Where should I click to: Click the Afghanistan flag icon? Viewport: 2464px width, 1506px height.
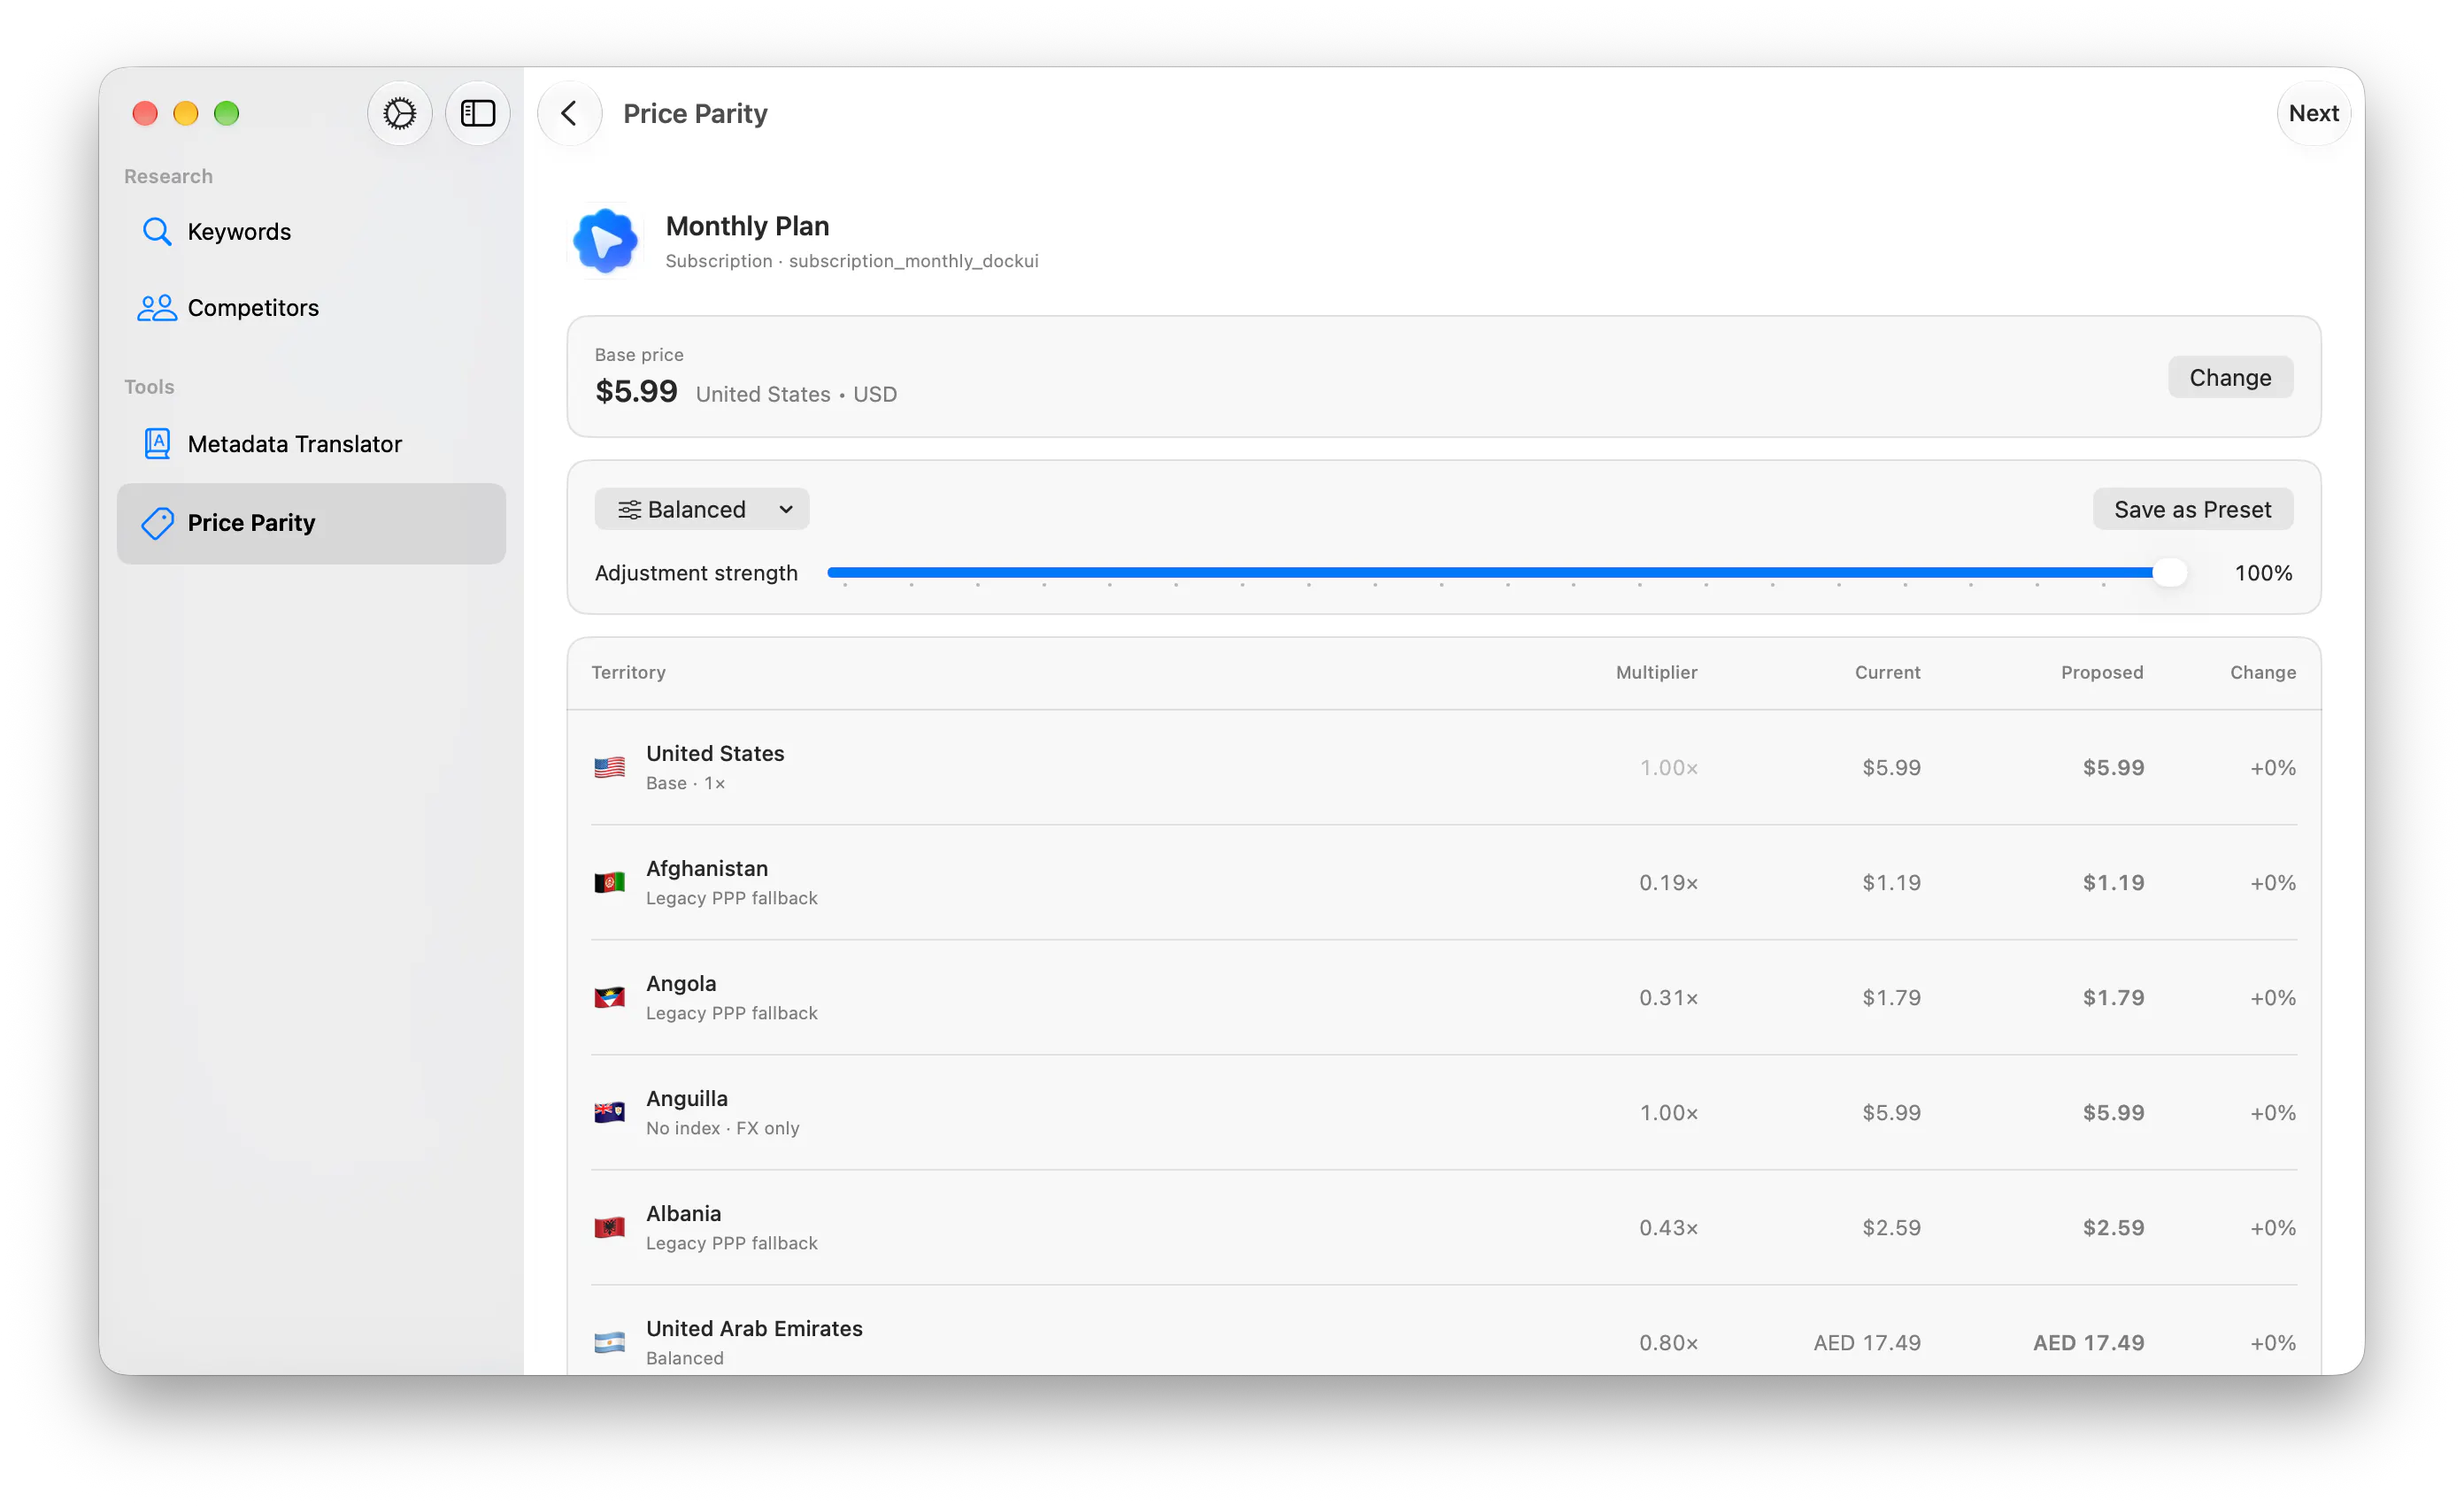609,882
